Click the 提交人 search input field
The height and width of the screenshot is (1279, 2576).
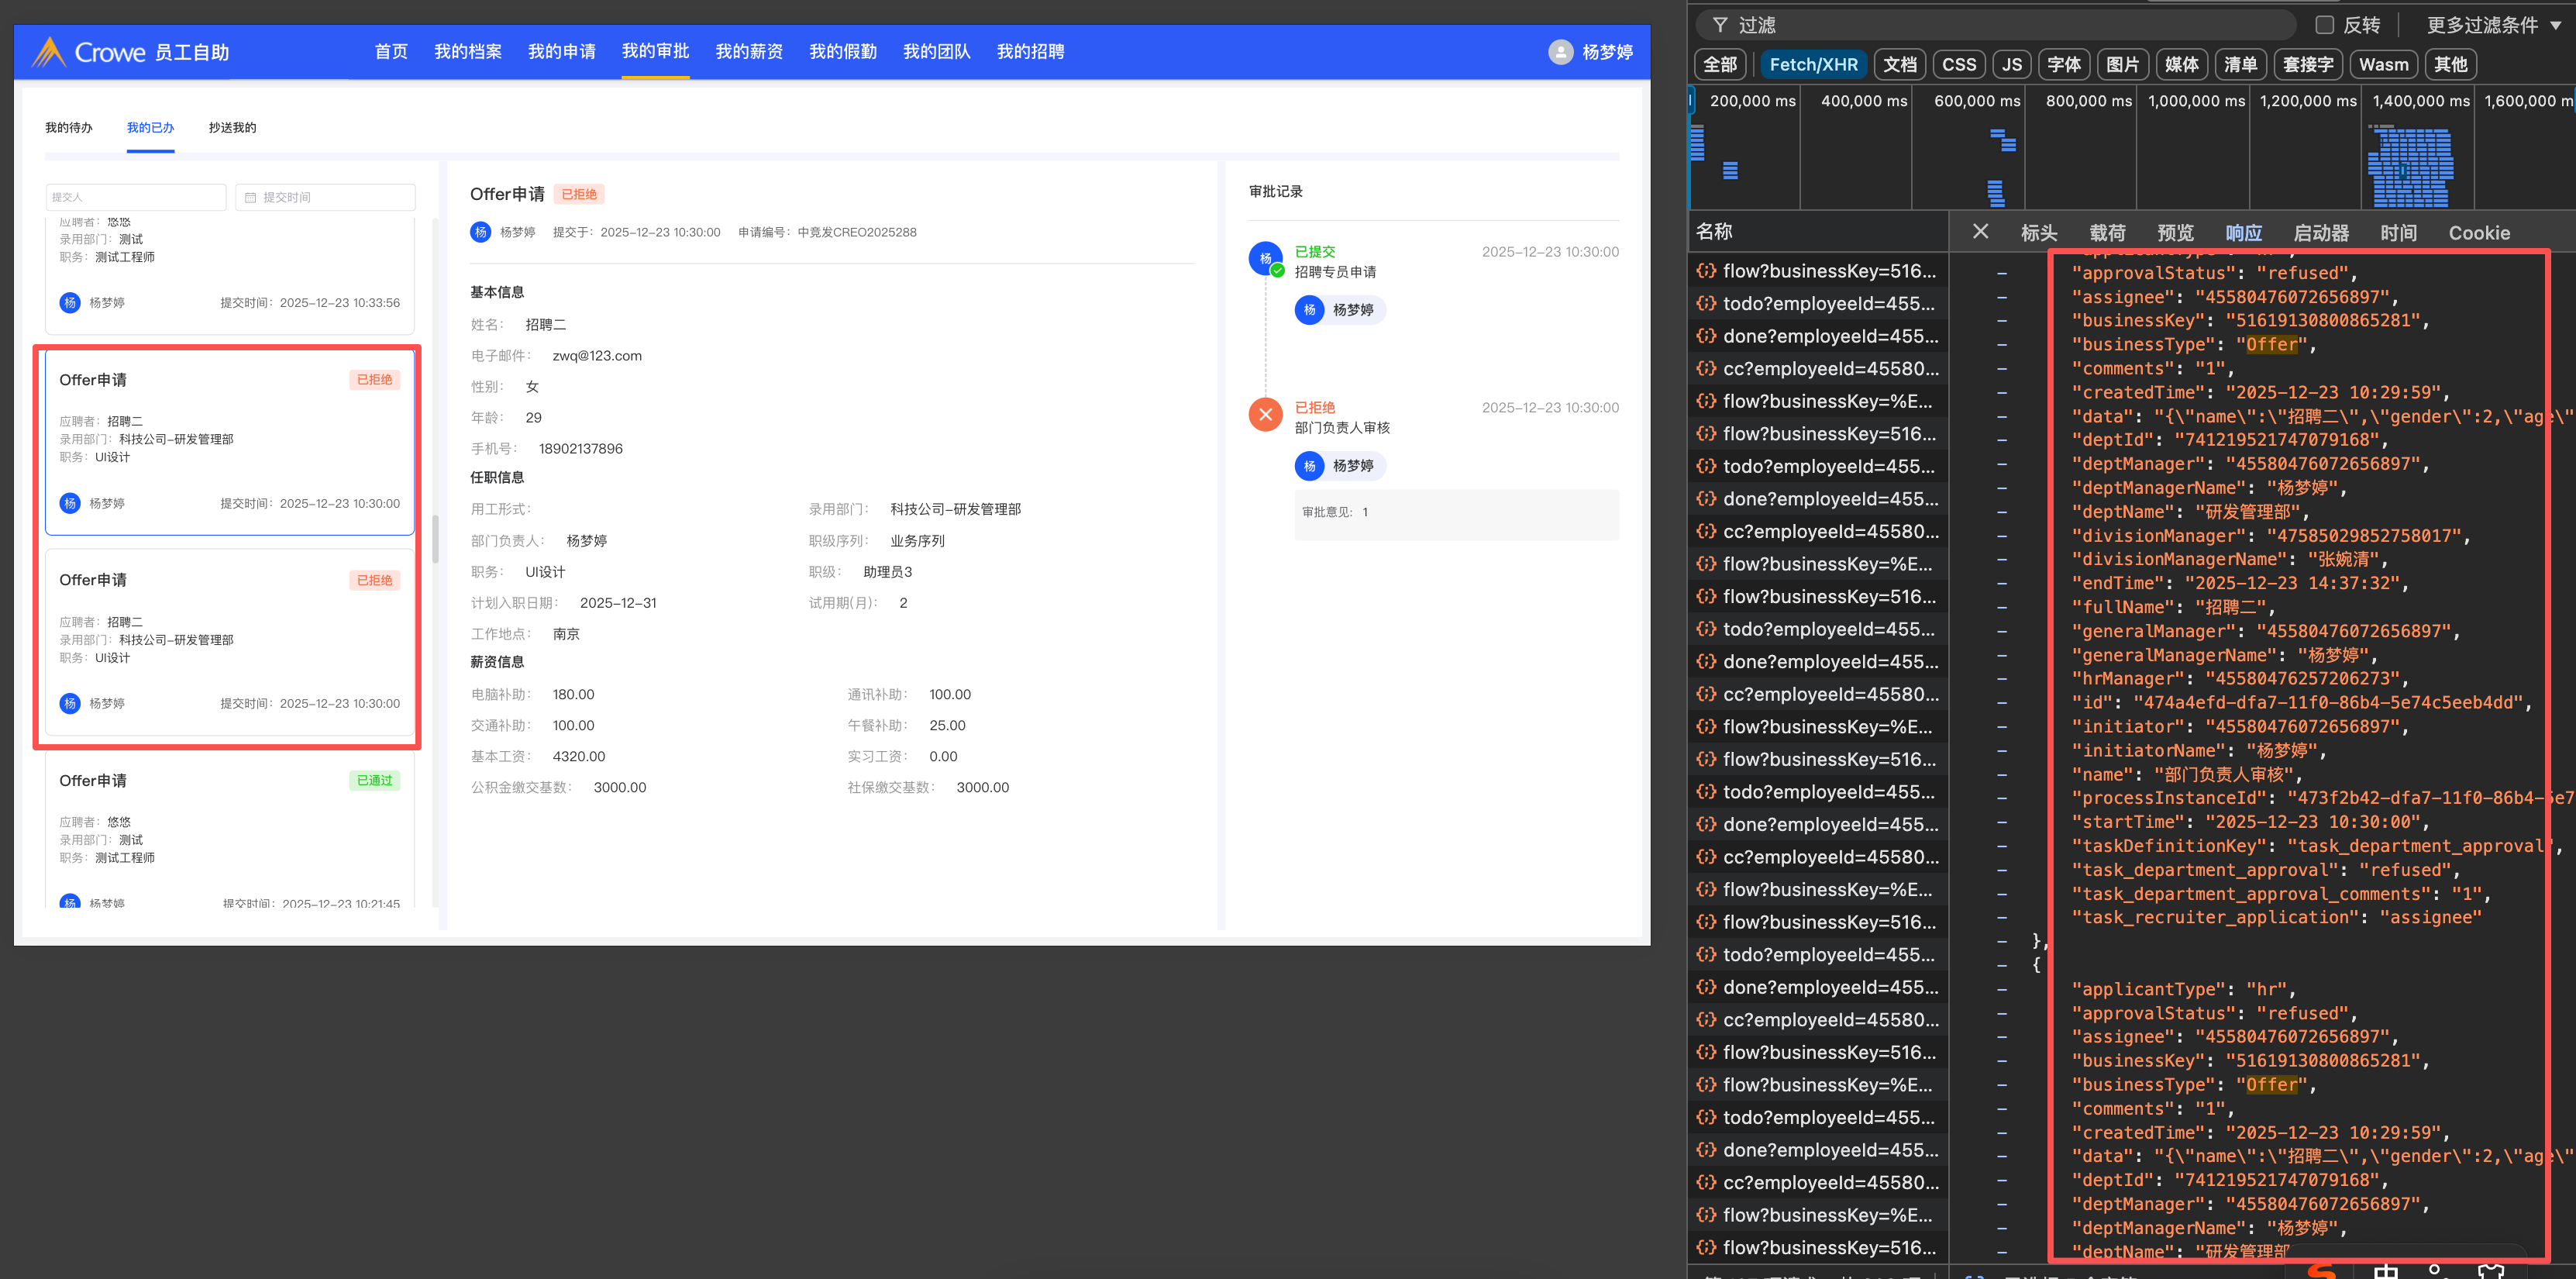pyautogui.click(x=135, y=198)
